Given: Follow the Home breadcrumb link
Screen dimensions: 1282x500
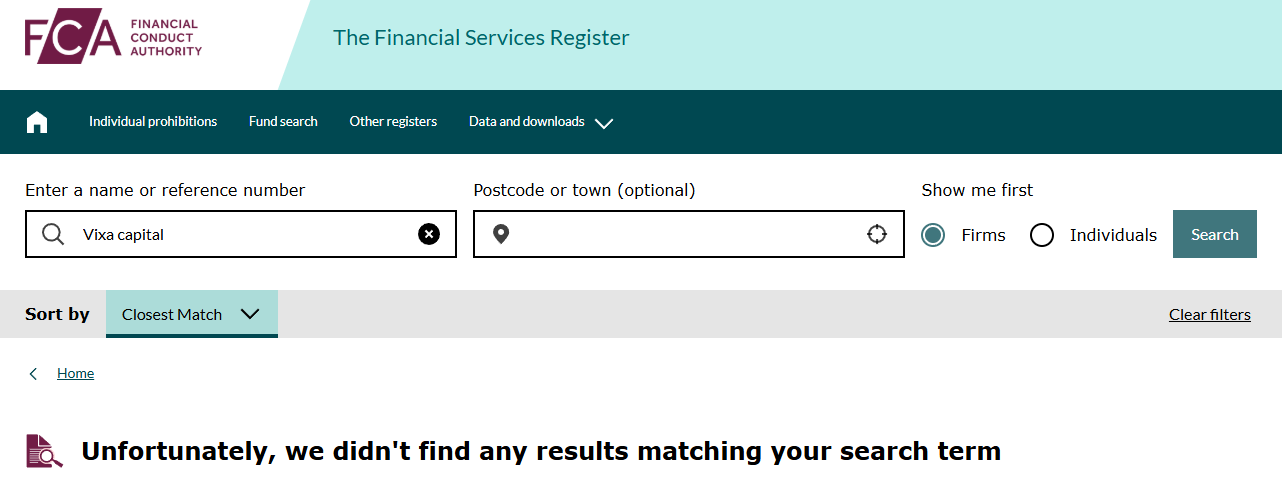Looking at the screenshot, I should pos(75,374).
